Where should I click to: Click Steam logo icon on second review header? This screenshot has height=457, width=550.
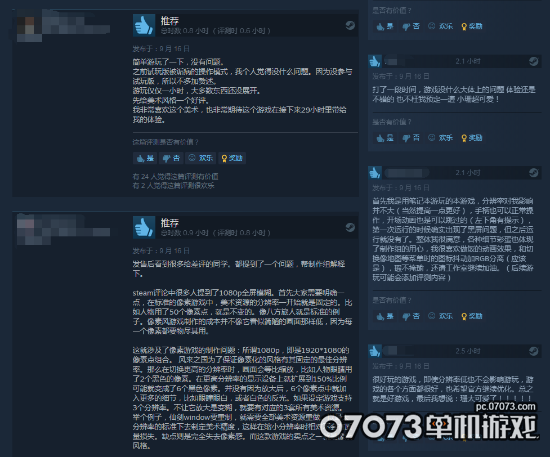(x=350, y=227)
